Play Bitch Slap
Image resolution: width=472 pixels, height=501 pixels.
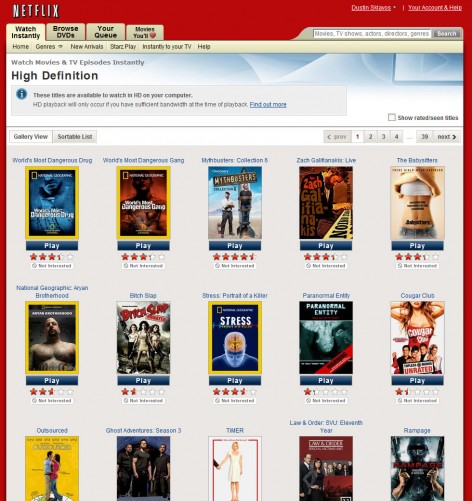point(143,381)
